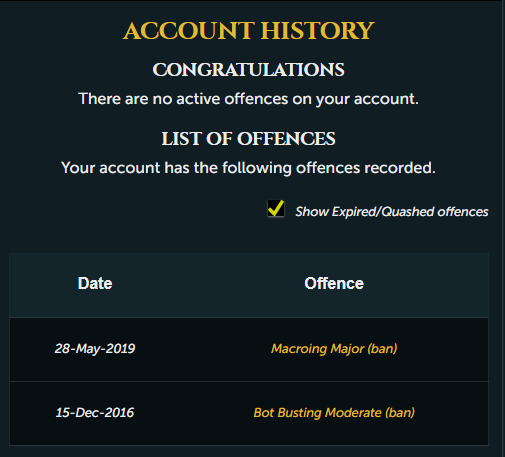Click the word 'OFFENCES' in the list heading

286,139
